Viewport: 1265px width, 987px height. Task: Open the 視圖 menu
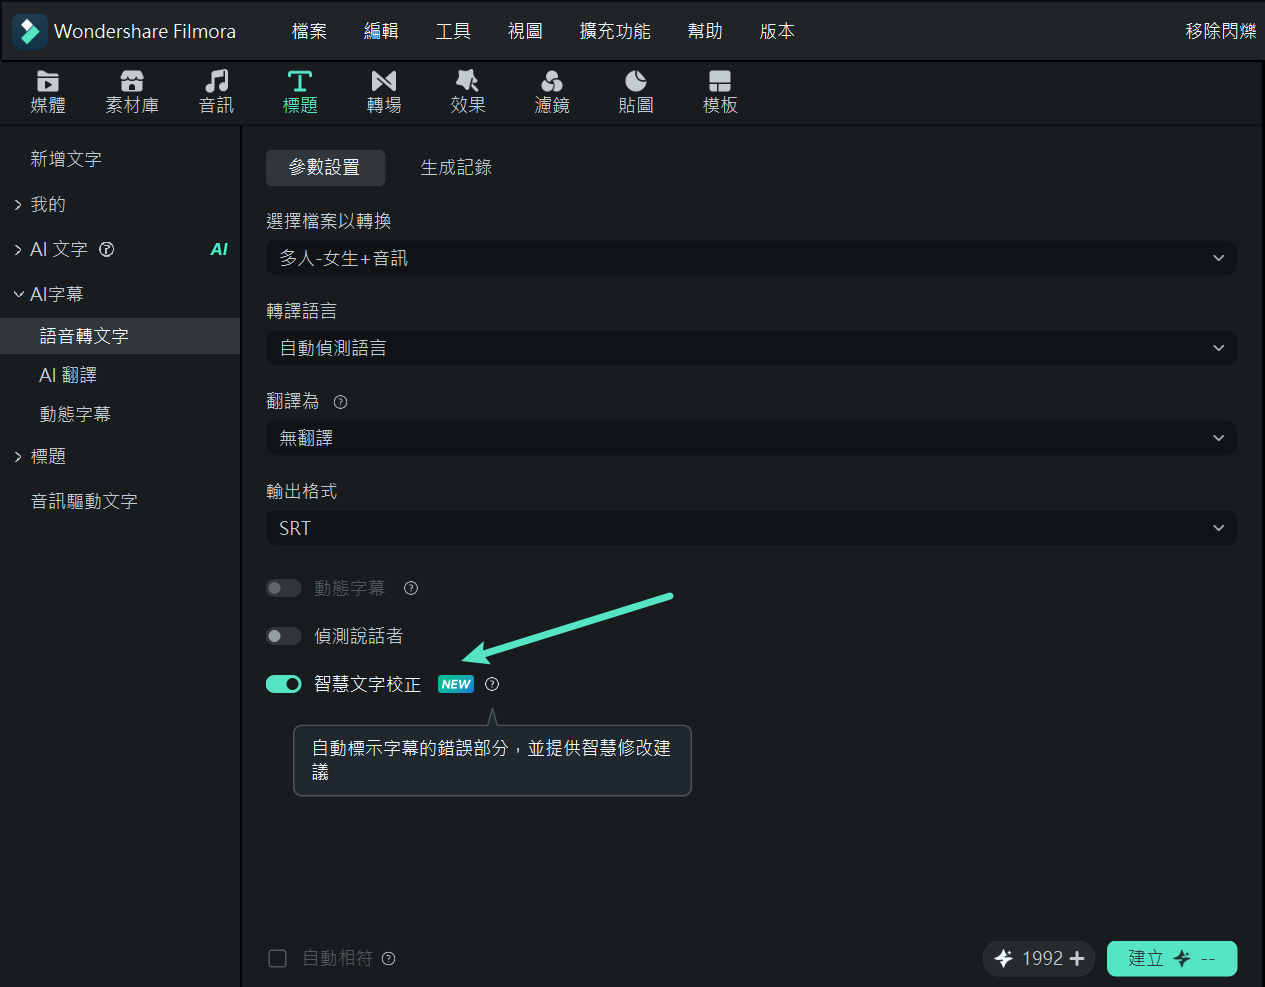click(x=525, y=31)
